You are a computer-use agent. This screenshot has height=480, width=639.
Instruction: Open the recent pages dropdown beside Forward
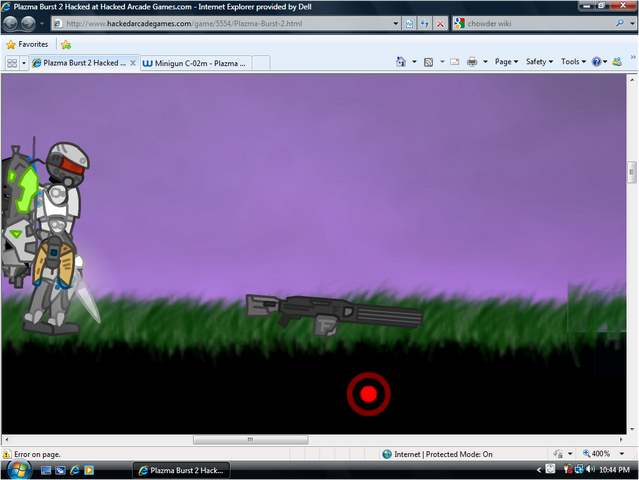(42, 24)
